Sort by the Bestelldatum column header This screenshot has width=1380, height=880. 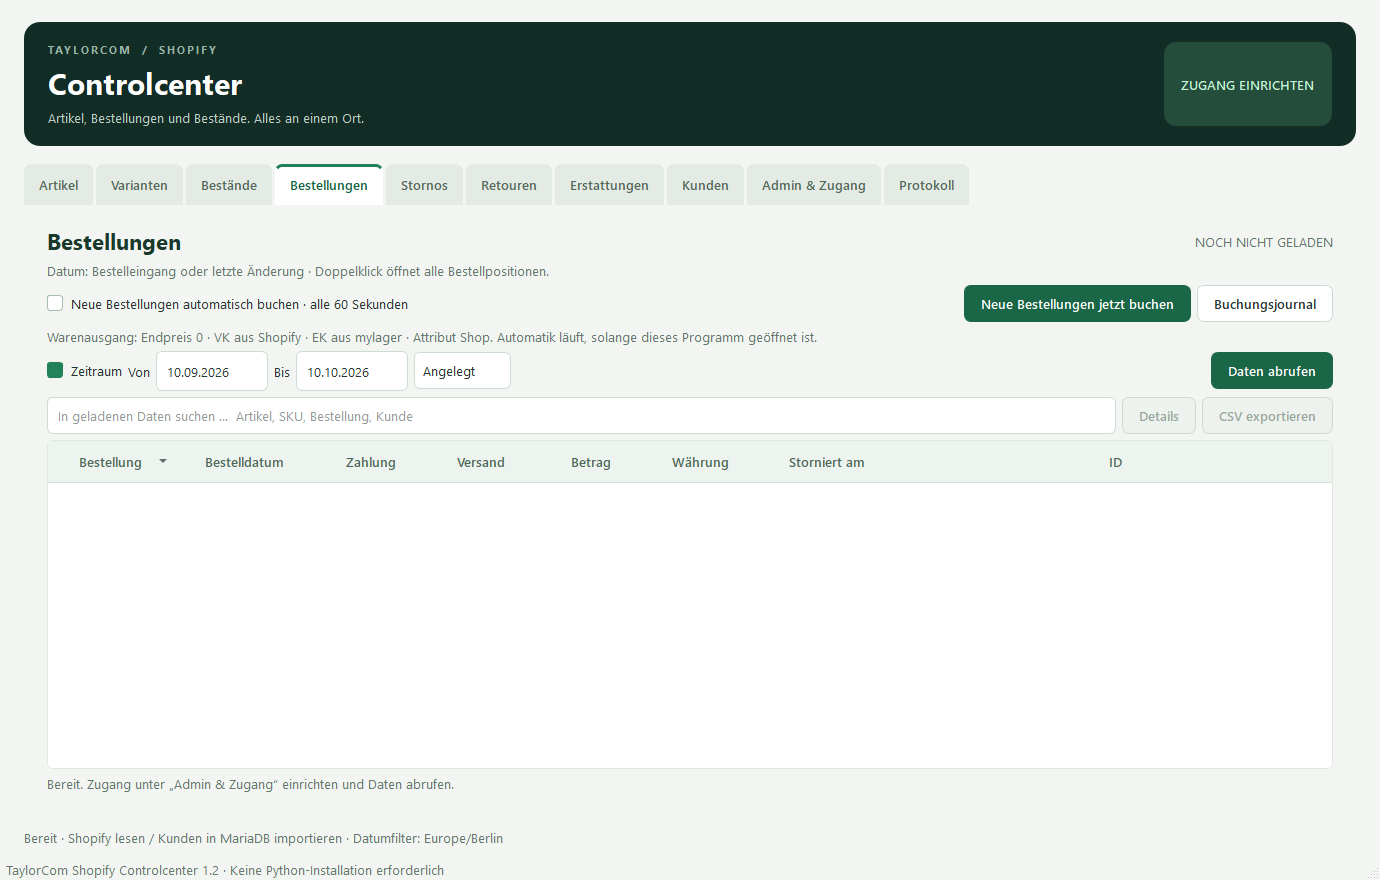[244, 462]
